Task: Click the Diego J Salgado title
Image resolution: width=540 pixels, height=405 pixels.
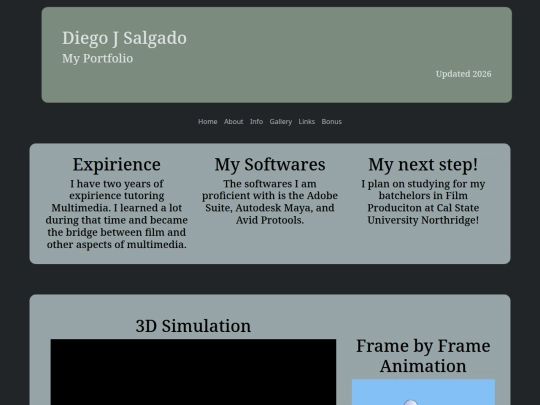Action: point(124,38)
